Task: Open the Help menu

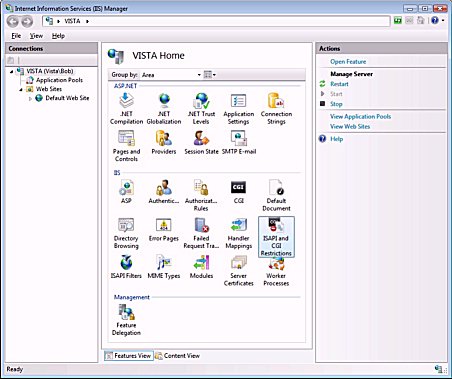Action: click(x=58, y=36)
